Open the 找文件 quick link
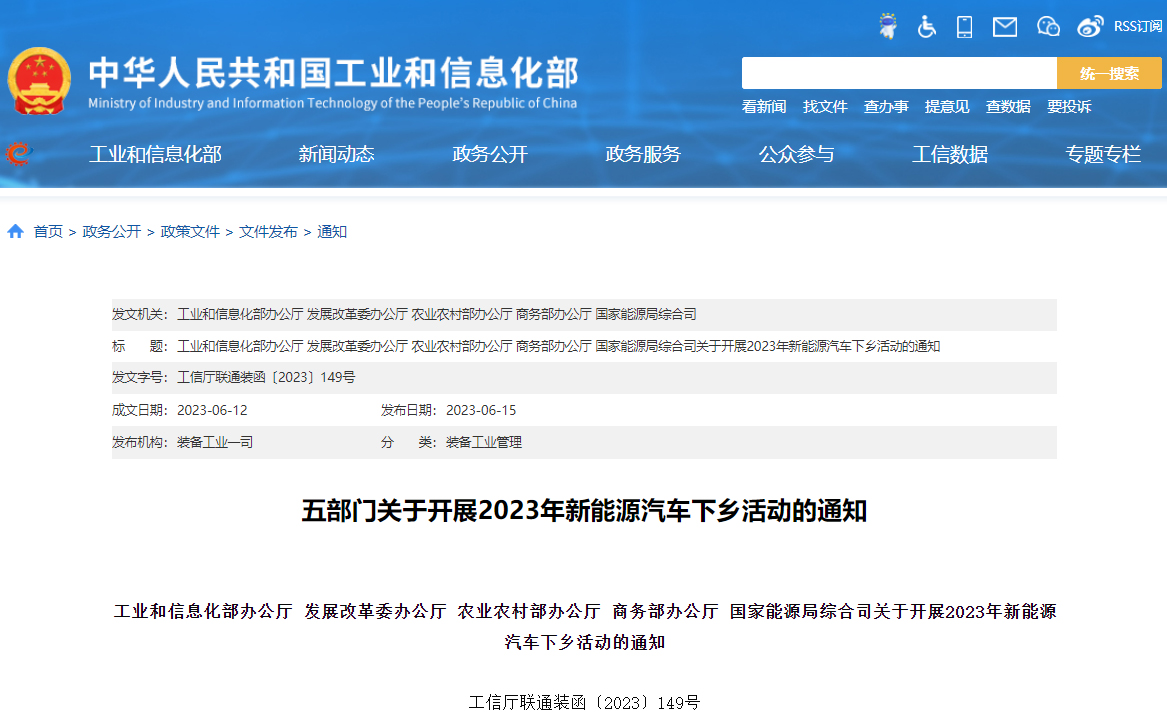Image resolution: width=1167 pixels, height=714 pixels. [x=825, y=107]
